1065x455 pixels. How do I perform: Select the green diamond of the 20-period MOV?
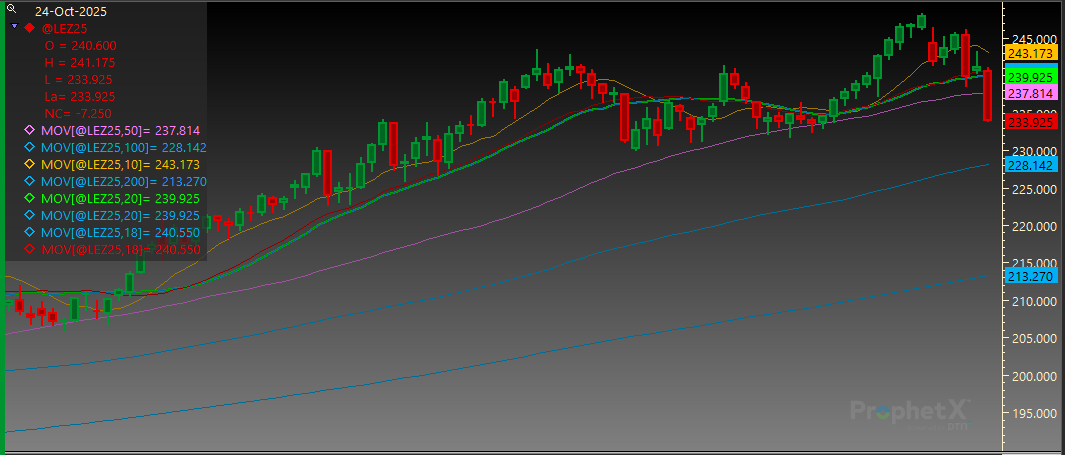tap(28, 199)
